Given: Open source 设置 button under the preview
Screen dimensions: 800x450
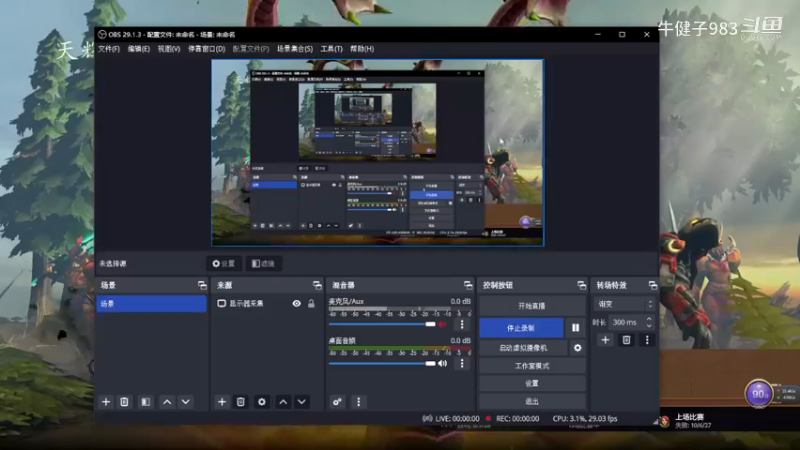Looking at the screenshot, I should pos(224,264).
